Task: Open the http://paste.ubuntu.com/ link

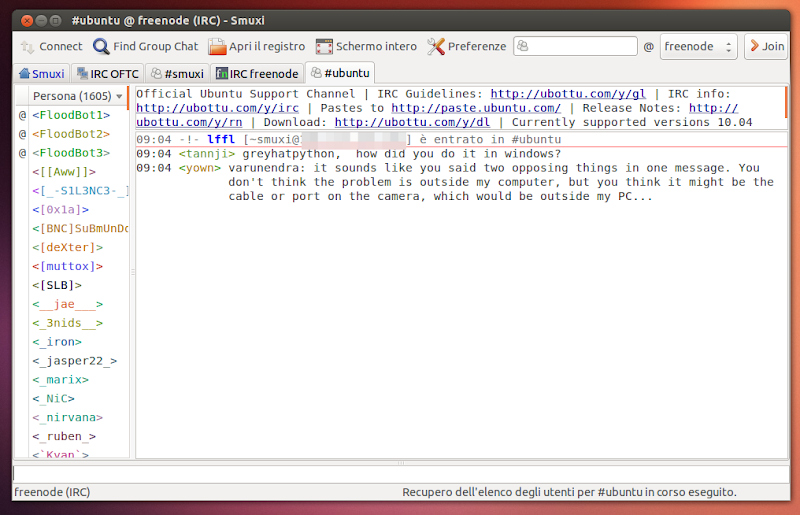Action: pyautogui.click(x=476, y=108)
